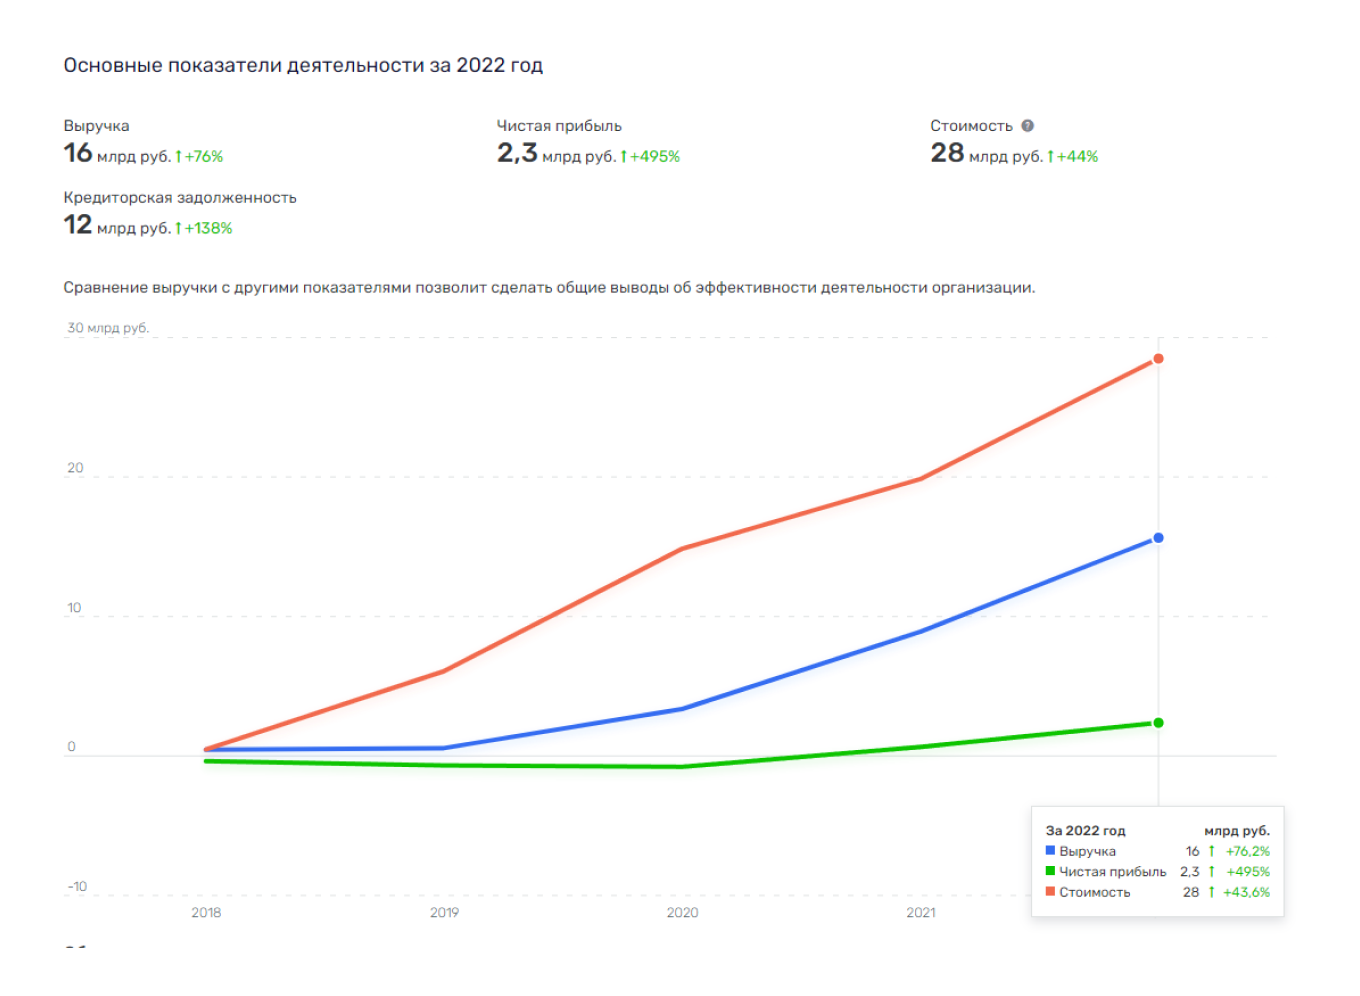Click the +138% growth value
The image size is (1360, 996).
pyautogui.click(x=208, y=228)
